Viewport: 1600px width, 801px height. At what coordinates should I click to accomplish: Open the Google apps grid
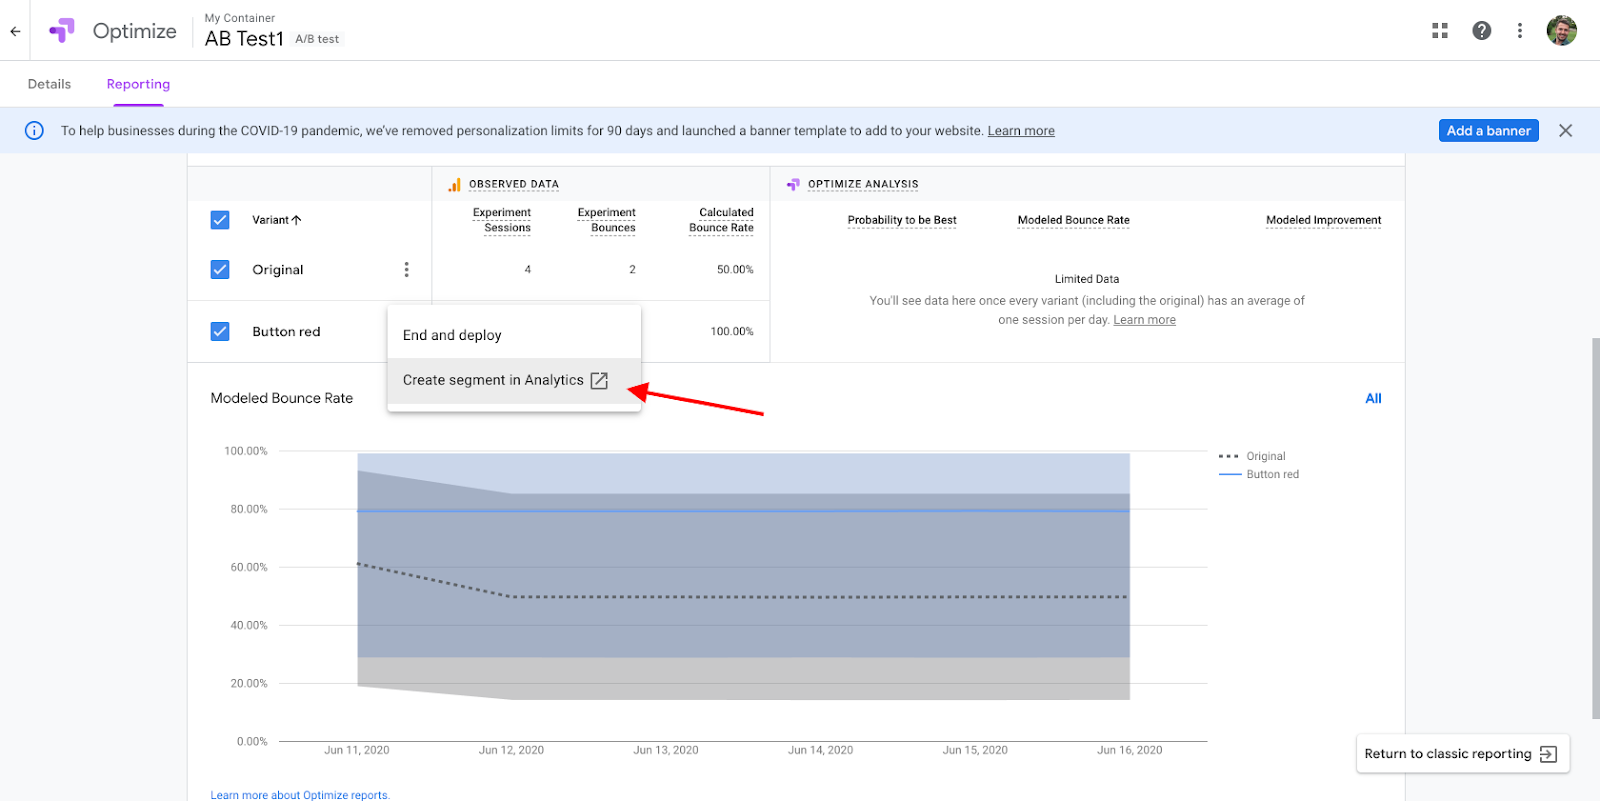coord(1439,31)
